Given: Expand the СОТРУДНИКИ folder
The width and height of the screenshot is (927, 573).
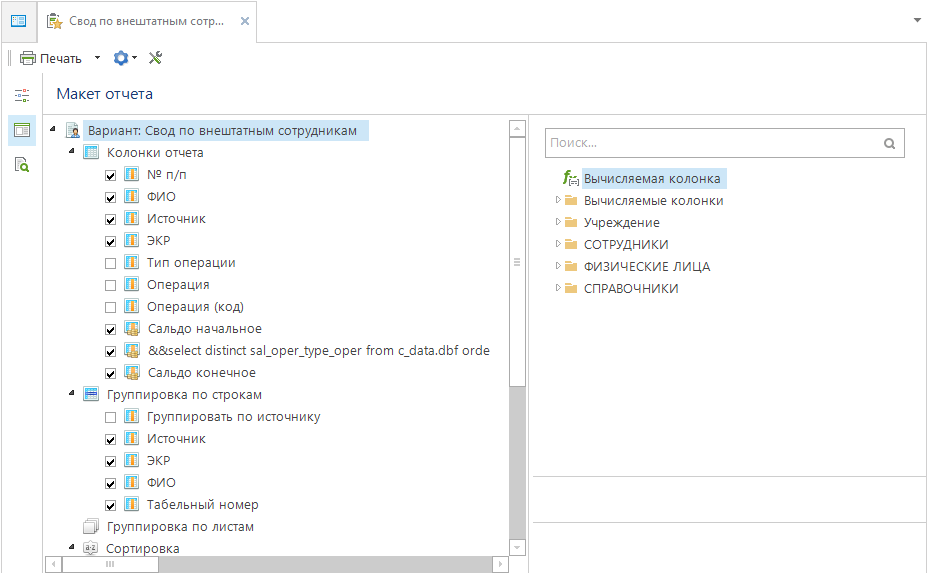Looking at the screenshot, I should [x=558, y=244].
